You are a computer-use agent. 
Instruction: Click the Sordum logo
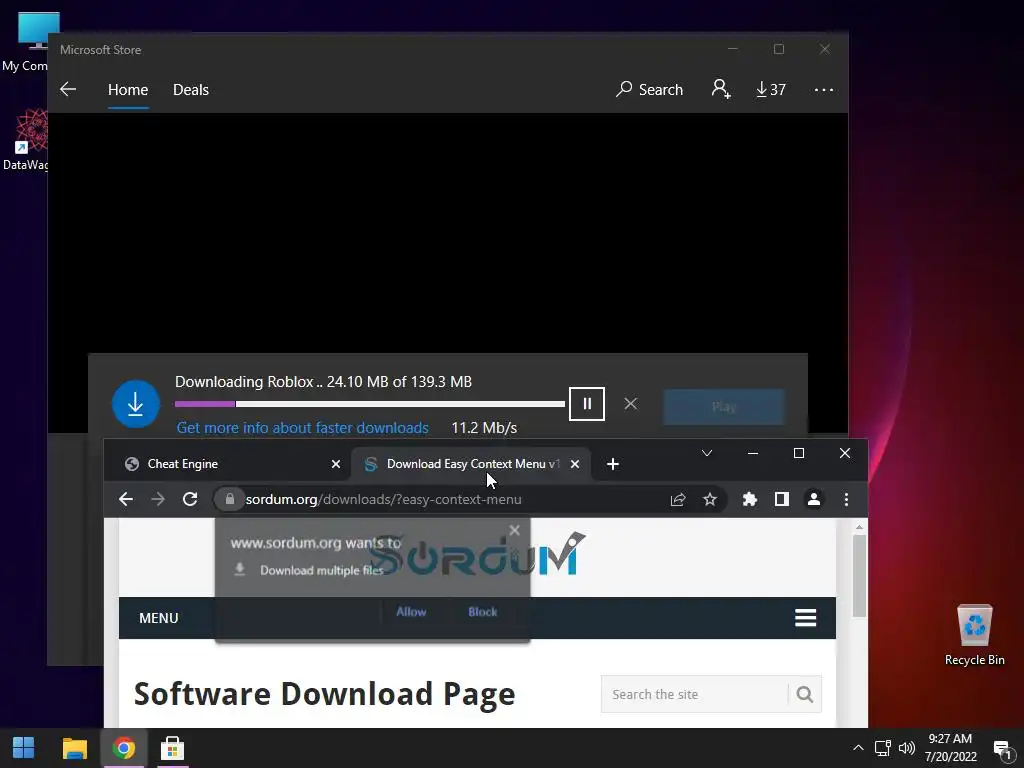477,554
